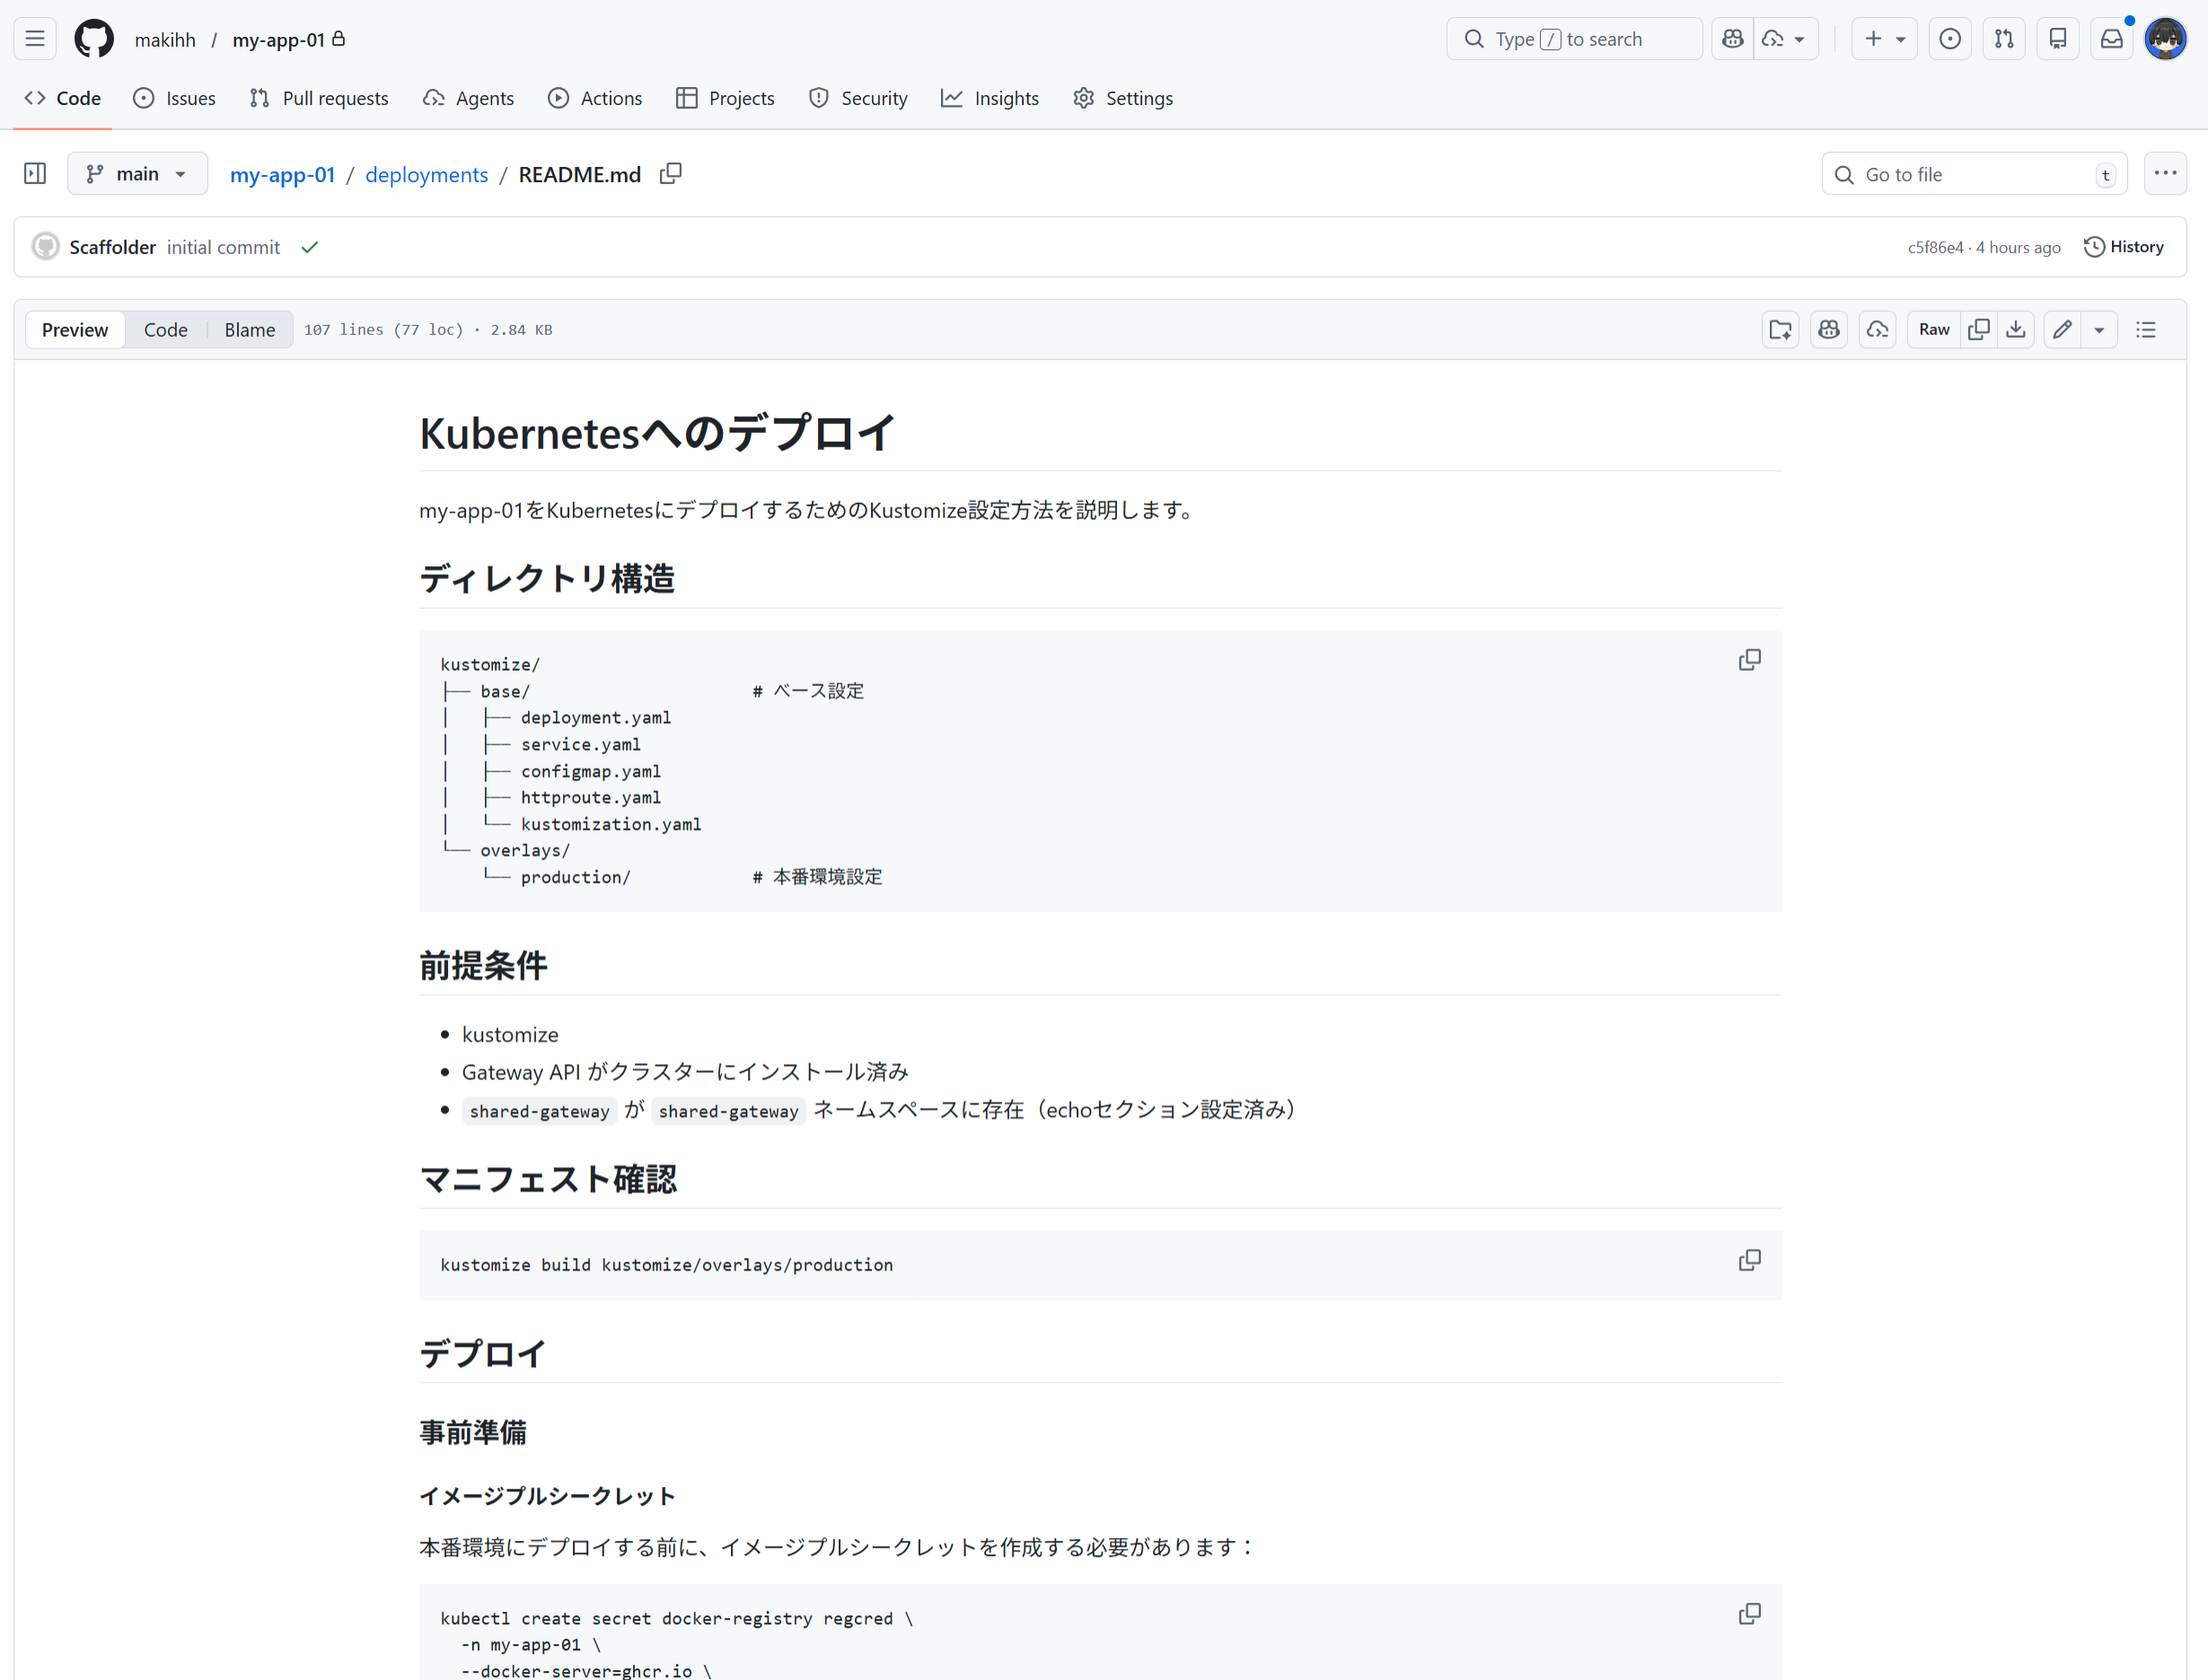The image size is (2208, 1680).
Task: Open the Actions tab
Action: click(595, 98)
